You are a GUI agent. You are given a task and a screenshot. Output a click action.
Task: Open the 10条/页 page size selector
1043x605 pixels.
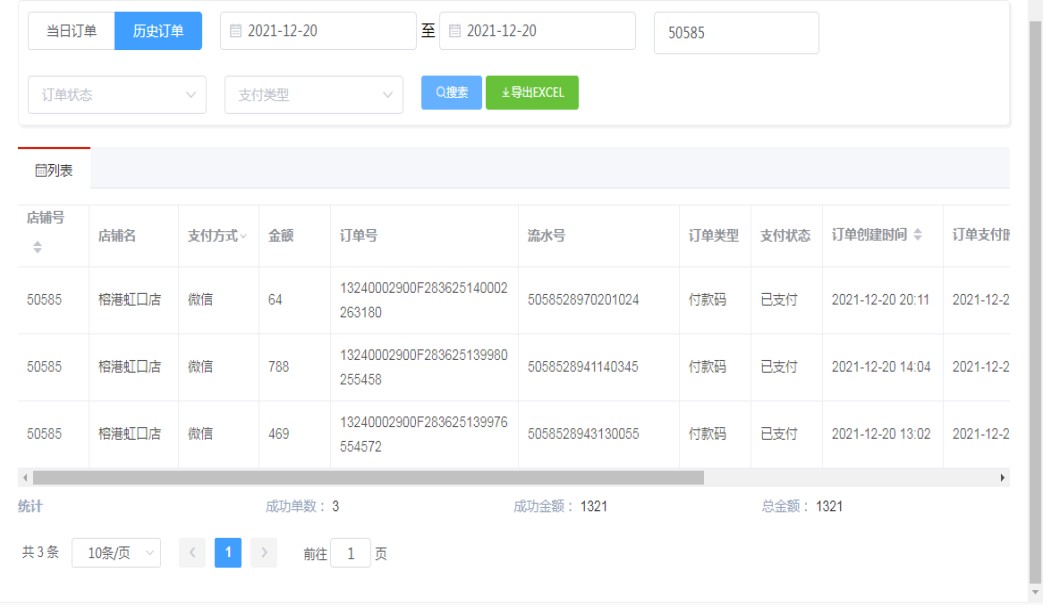coord(116,553)
